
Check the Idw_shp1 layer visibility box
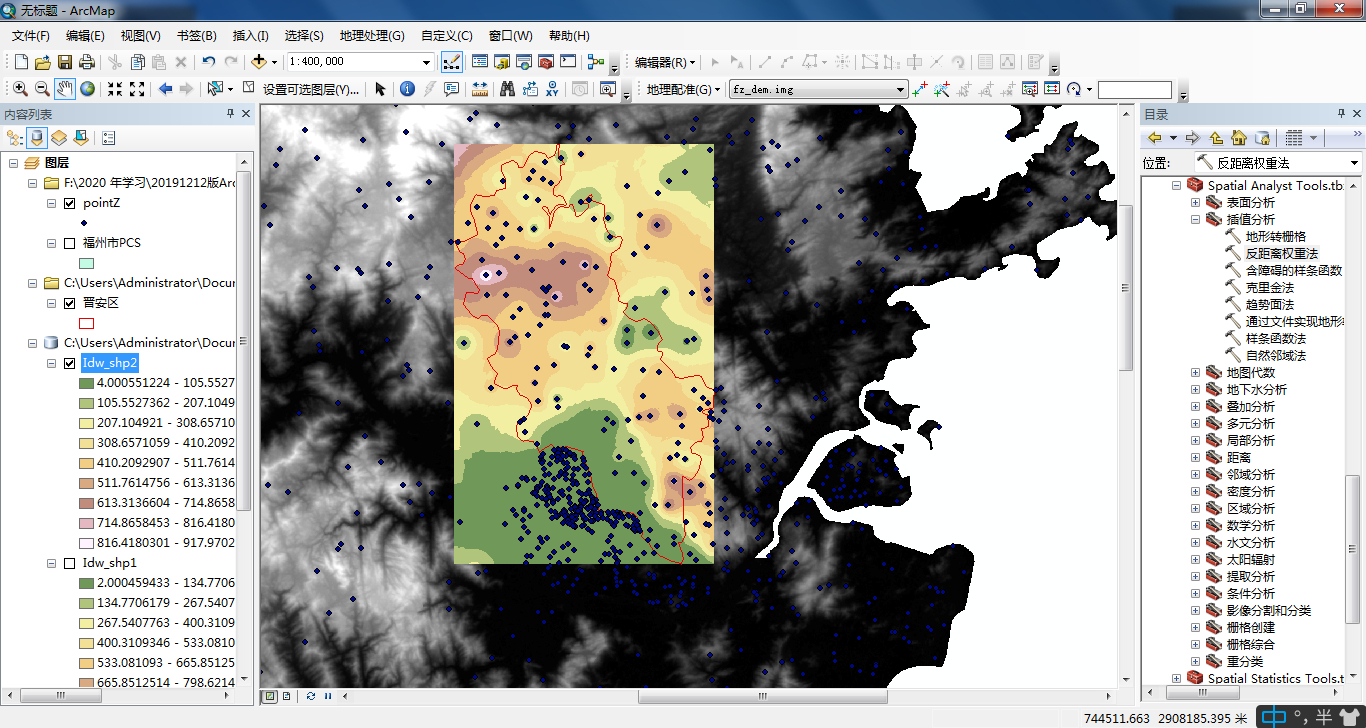[x=67, y=562]
